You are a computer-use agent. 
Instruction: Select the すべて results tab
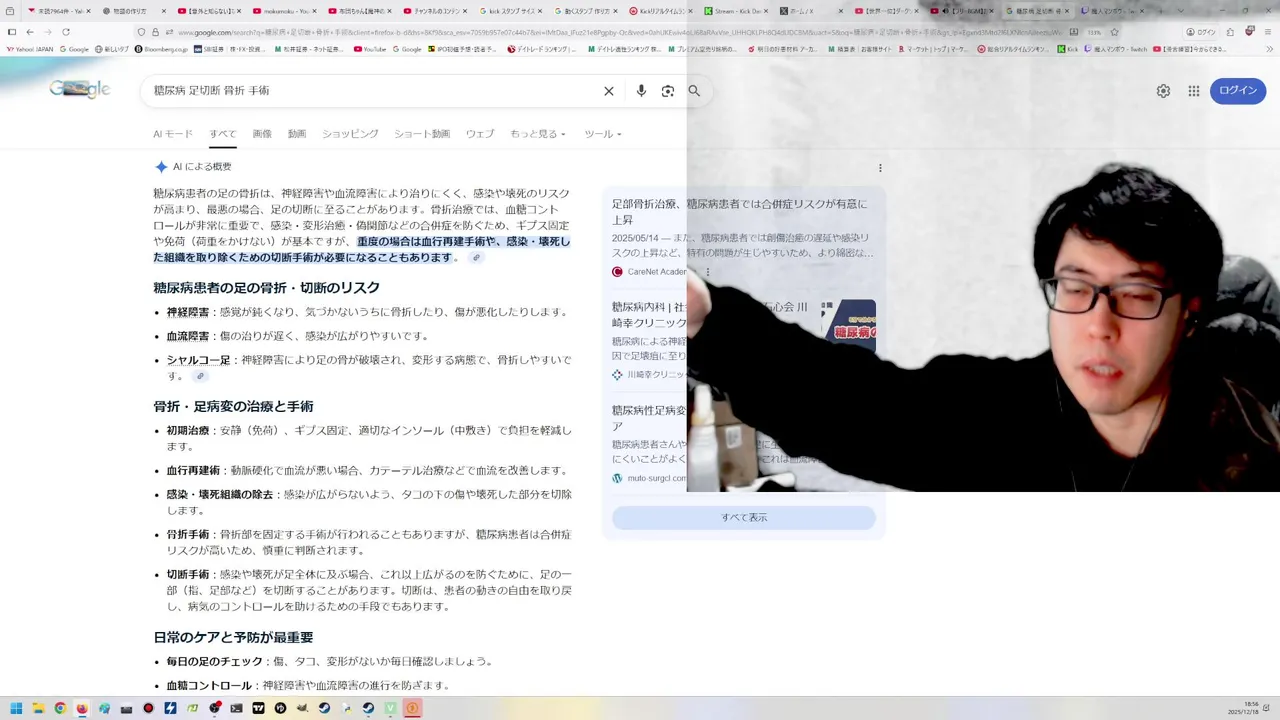click(x=222, y=134)
